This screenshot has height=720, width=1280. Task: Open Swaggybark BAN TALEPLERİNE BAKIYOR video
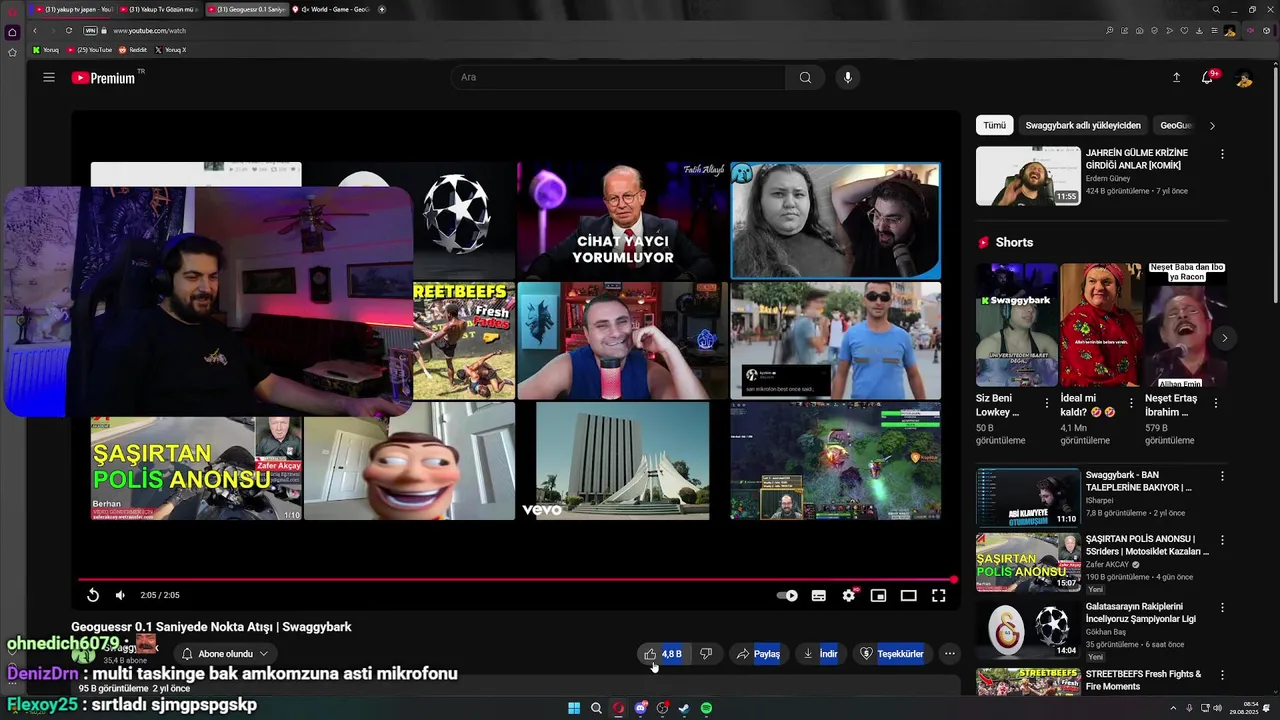coord(1028,497)
